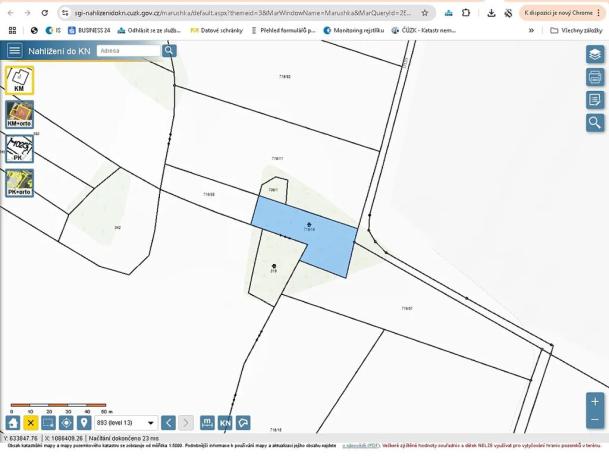Go to the home map extent button
This screenshot has height=468, width=609.
coord(12,423)
